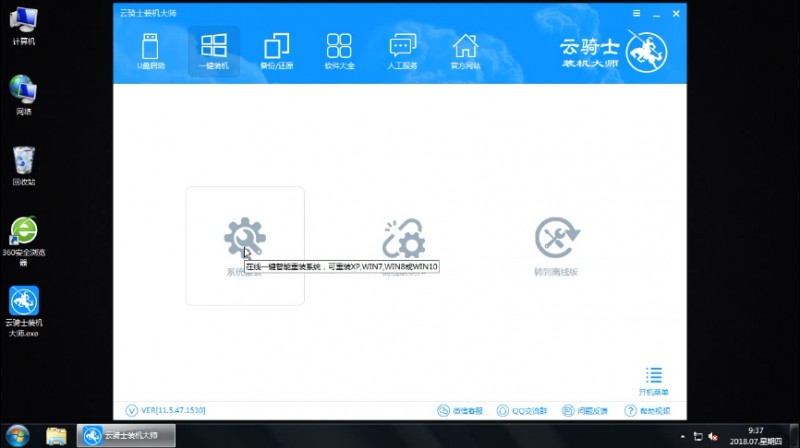800x448 pixels.
Task: Click the 系统重装 gear-wrench icon
Action: pos(245,237)
